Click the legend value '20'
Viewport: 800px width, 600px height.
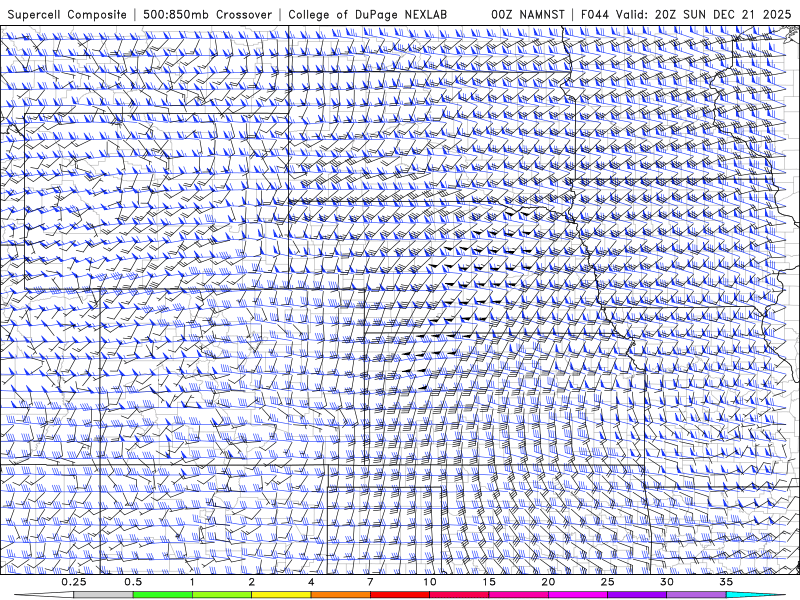coord(548,582)
